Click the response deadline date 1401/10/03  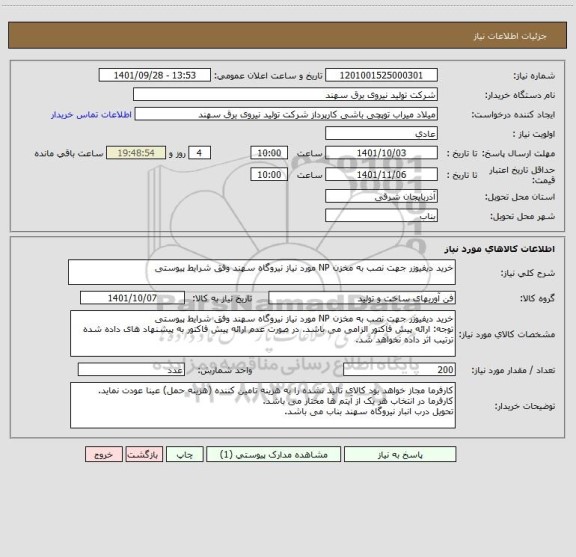(381, 153)
